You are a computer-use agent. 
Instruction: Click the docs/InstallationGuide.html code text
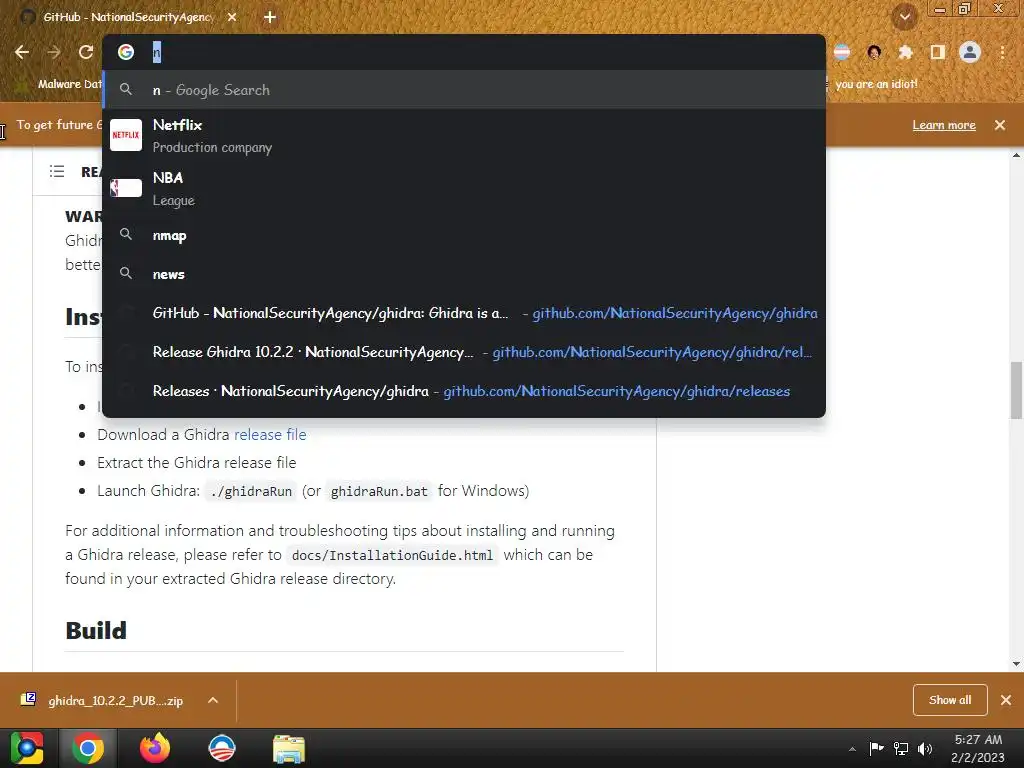tap(392, 555)
